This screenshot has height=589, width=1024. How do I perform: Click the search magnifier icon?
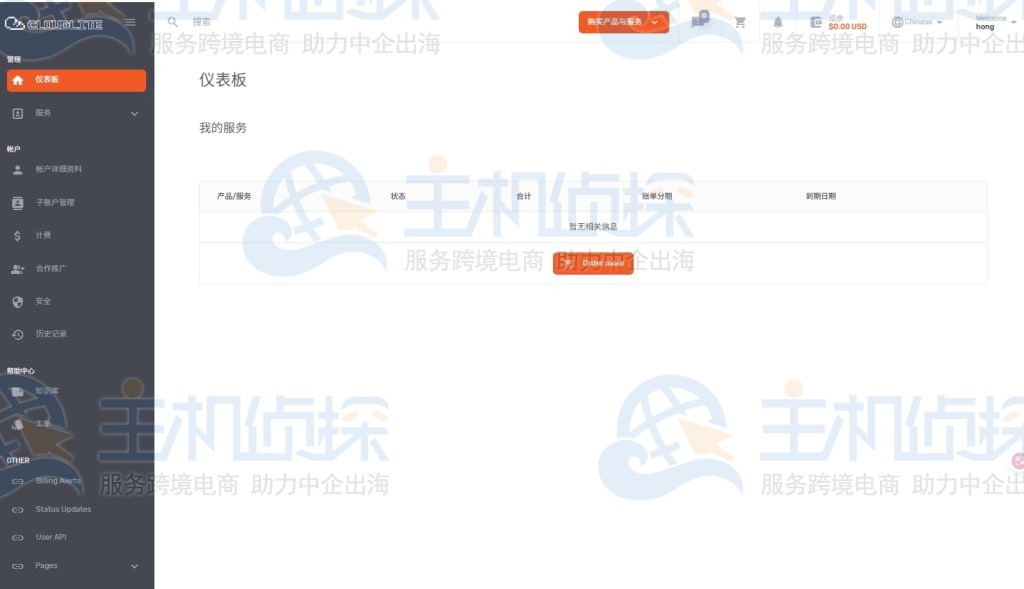pos(172,21)
